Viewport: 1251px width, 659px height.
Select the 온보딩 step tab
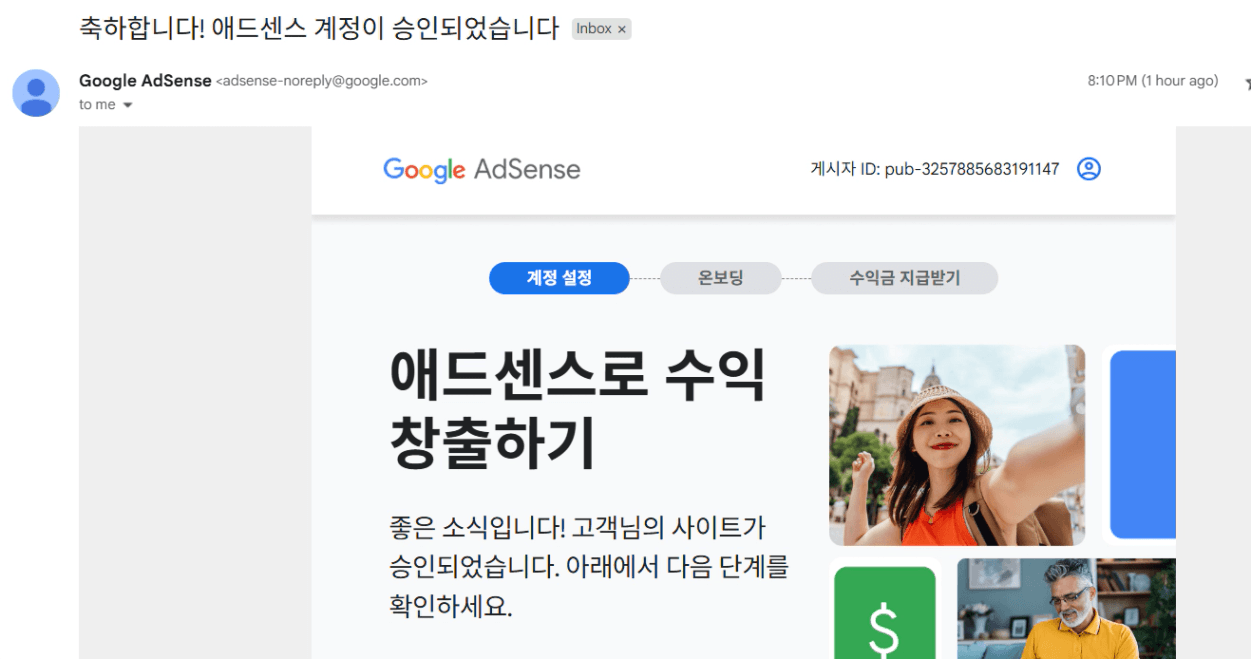[720, 278]
